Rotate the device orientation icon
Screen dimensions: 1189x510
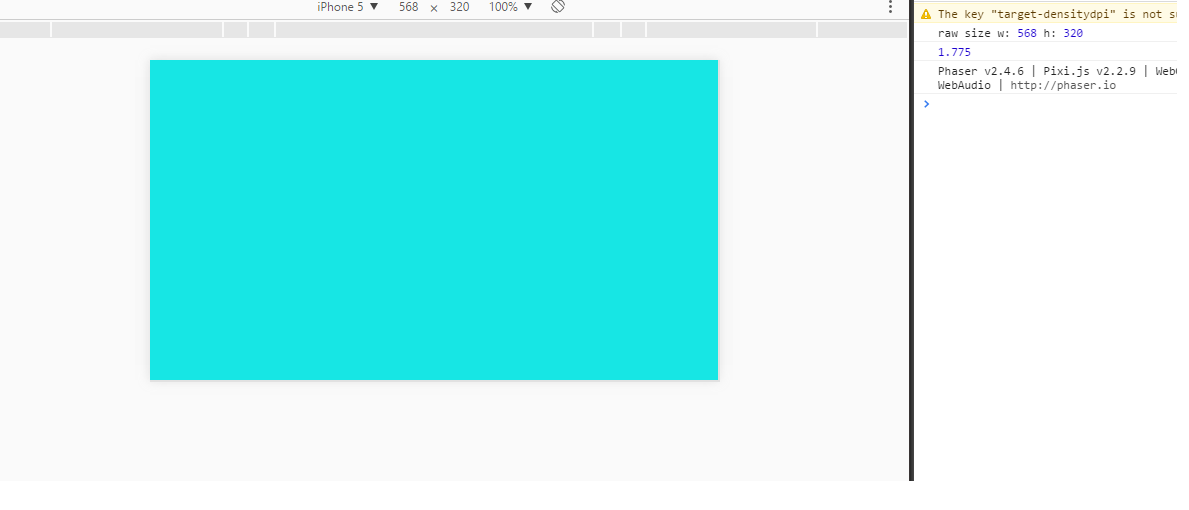click(x=558, y=6)
